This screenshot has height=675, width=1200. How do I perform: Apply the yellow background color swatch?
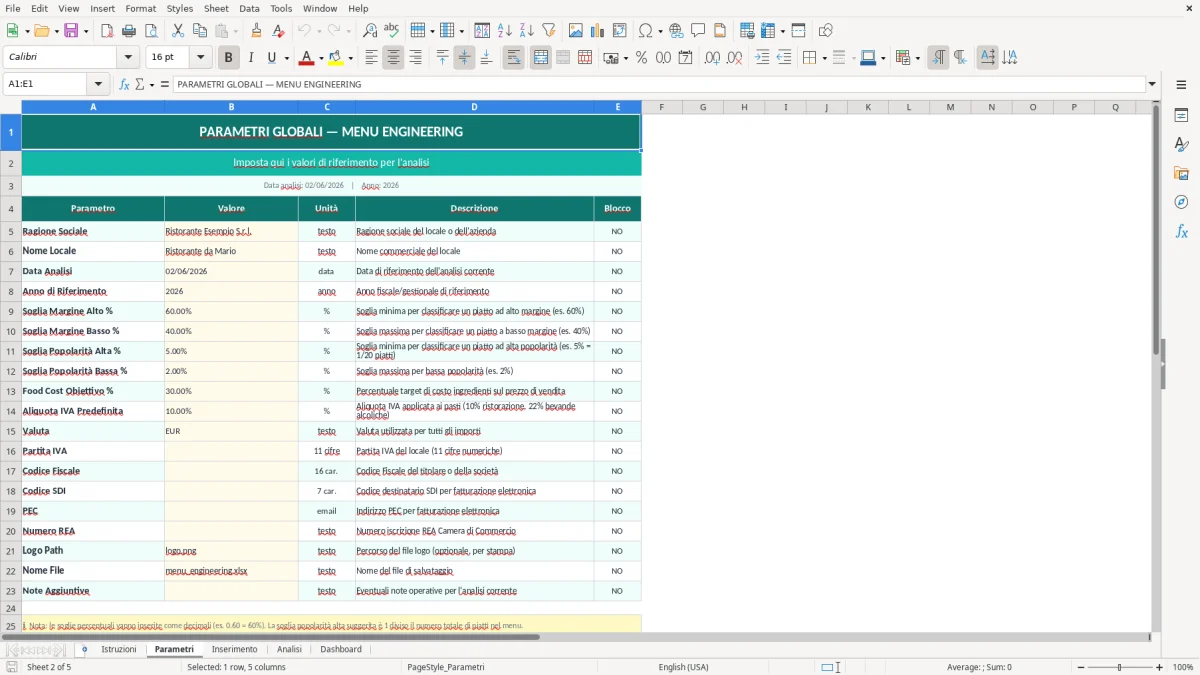point(337,58)
